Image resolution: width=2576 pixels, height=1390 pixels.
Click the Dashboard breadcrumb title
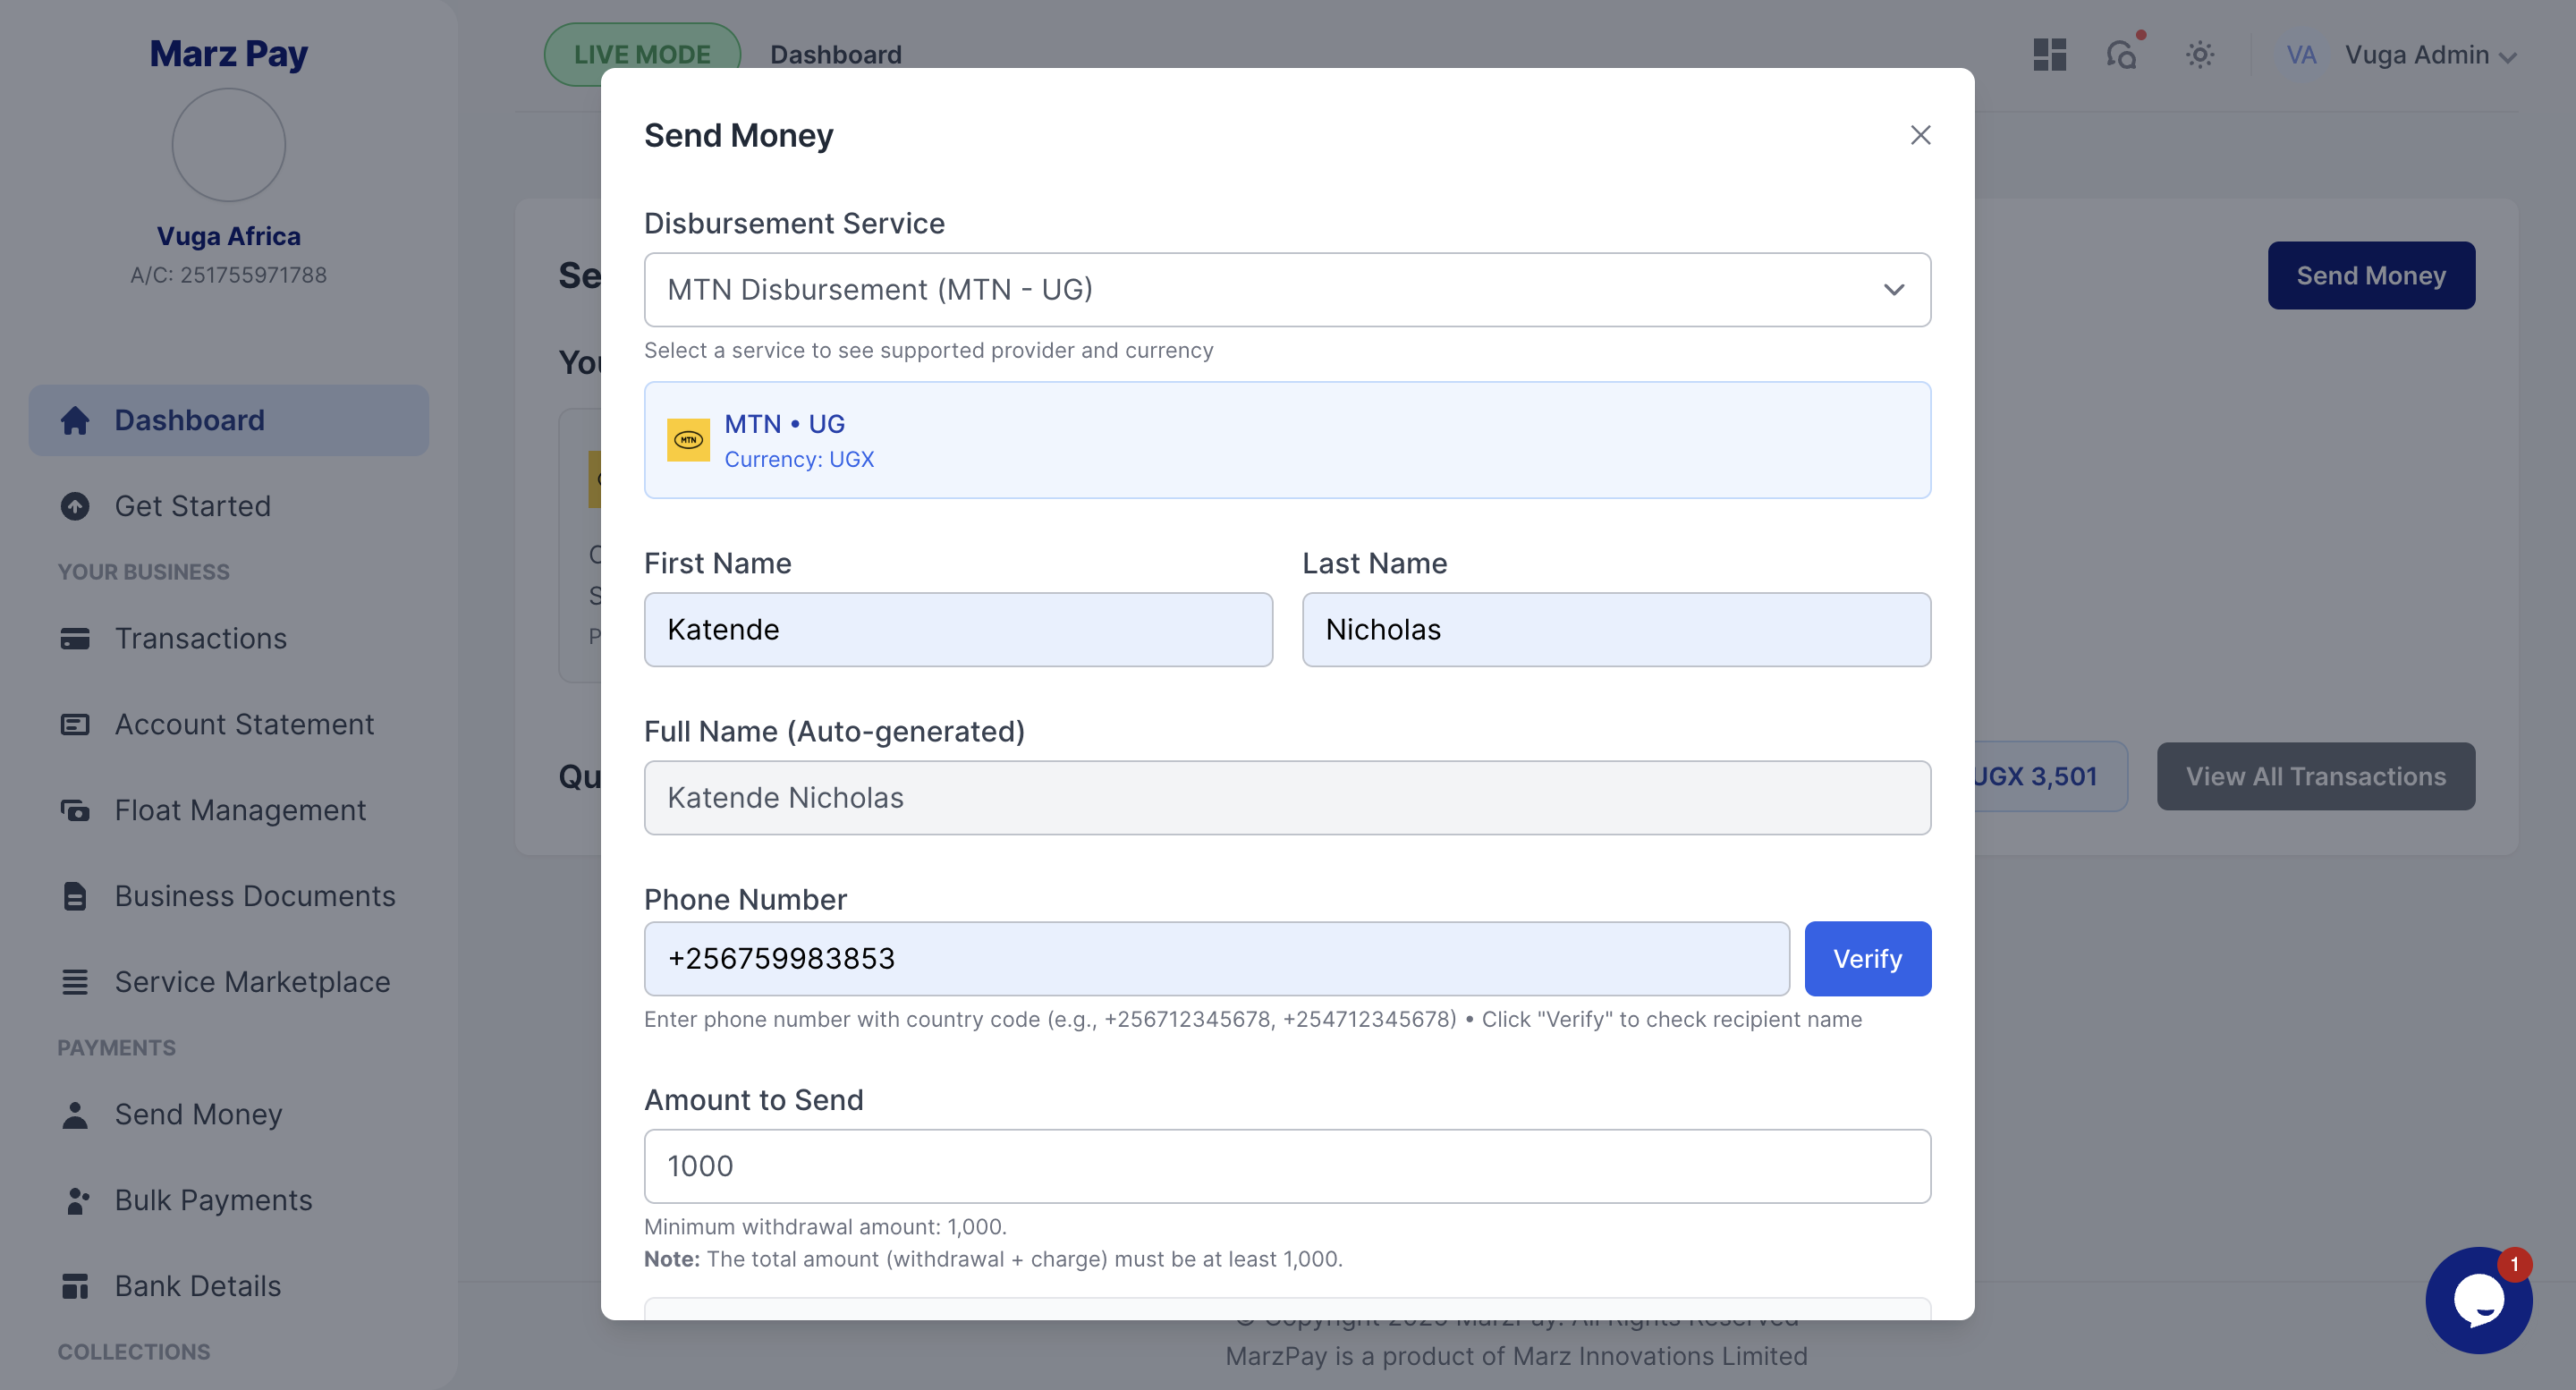click(835, 54)
